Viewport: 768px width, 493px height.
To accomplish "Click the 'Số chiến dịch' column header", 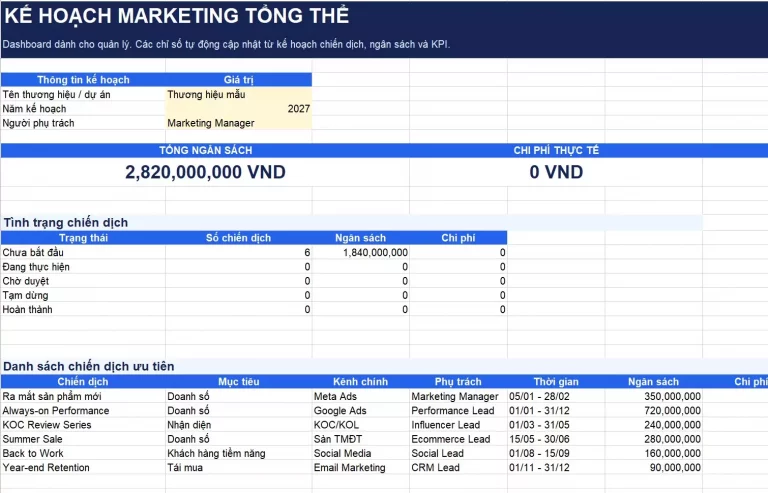I will tap(239, 238).
